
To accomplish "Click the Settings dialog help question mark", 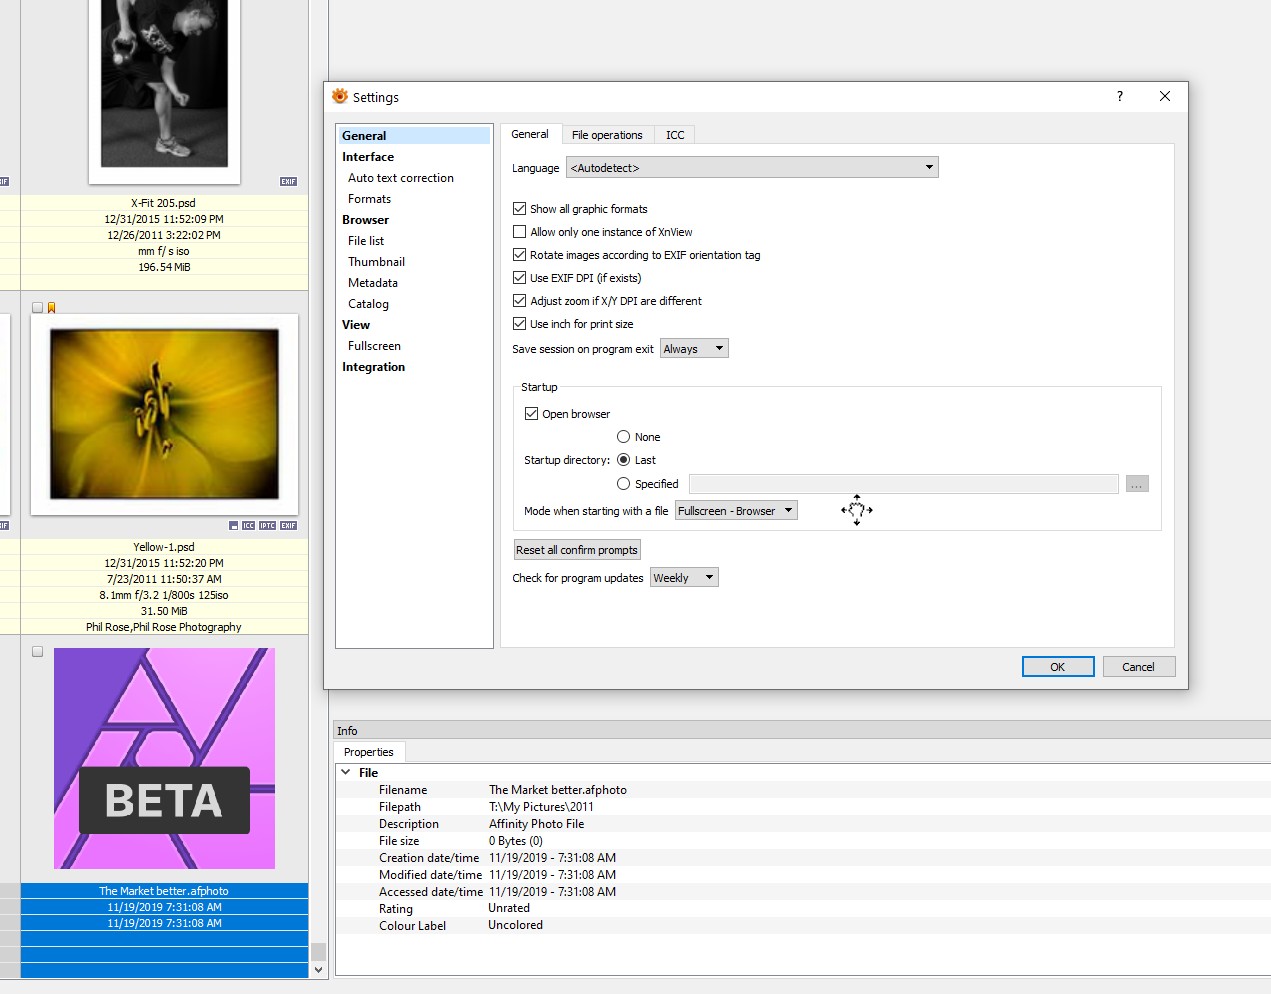I will 1119,96.
